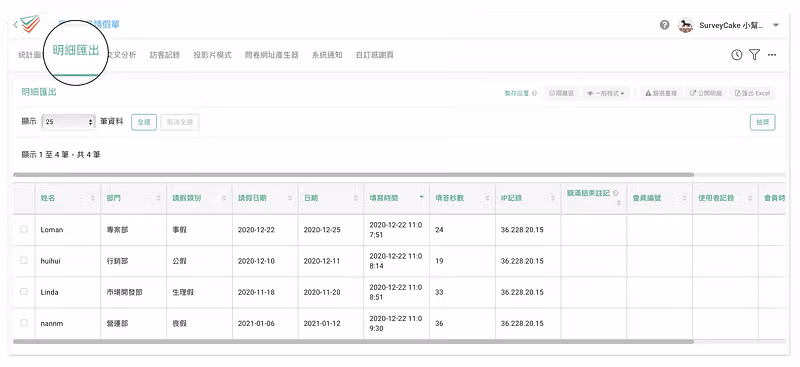Click the 抽獎 lottery button
This screenshot has width=800, height=367.
pos(763,122)
